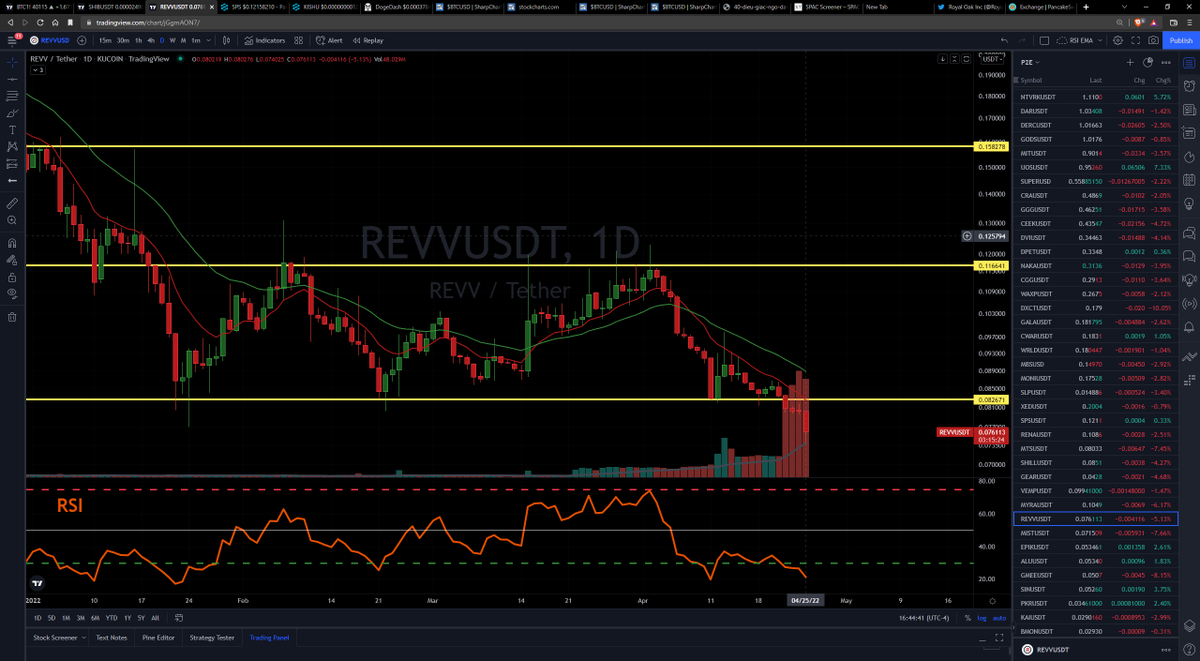Screen dimensions: 1200x661
Task: Expand the RSI EMA saved layout dropdown
Action: point(1100,40)
